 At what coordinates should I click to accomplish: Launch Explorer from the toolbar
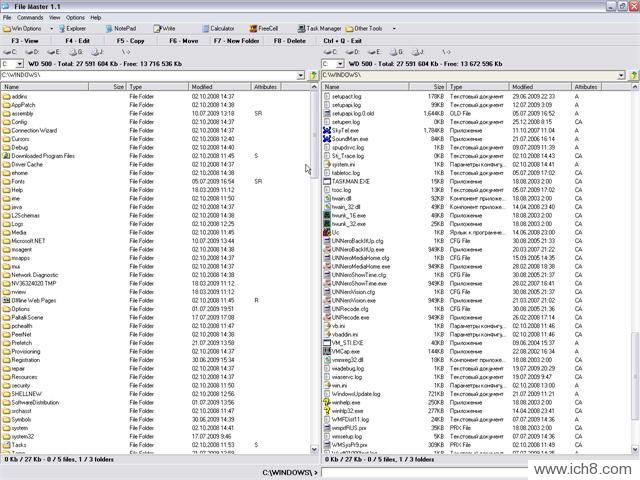[72, 29]
